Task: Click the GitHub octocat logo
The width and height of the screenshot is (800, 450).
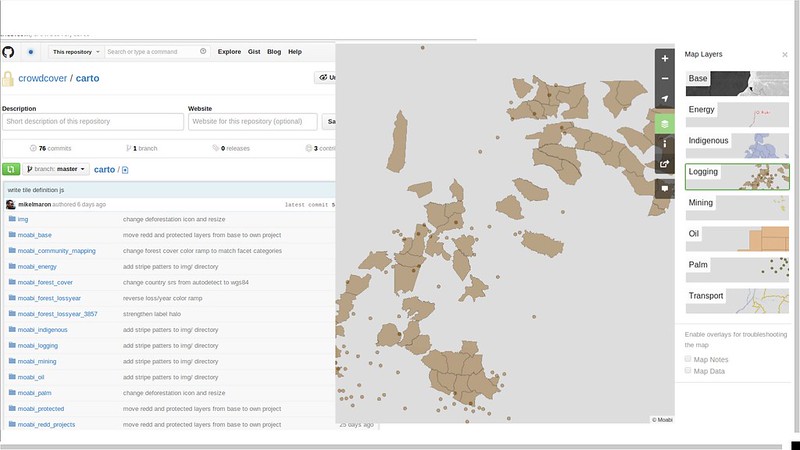Action: coord(8,52)
